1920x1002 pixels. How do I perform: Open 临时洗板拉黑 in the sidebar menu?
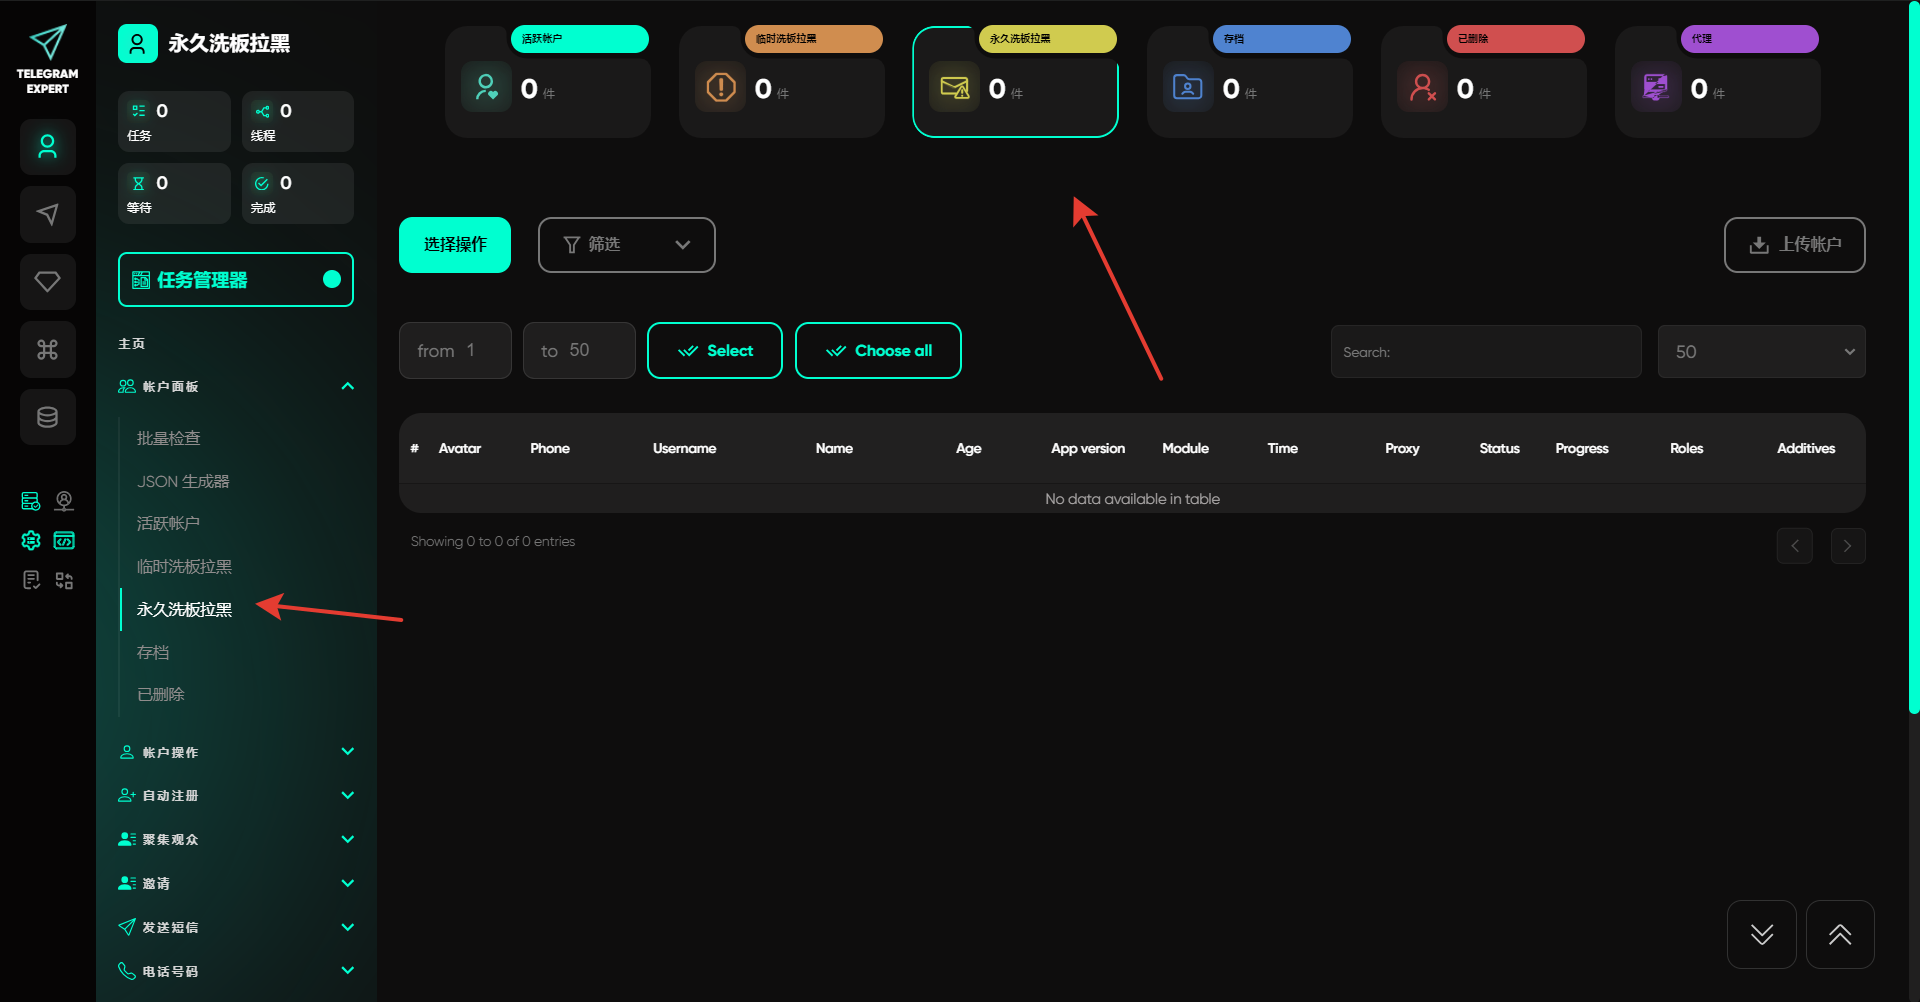pos(184,566)
